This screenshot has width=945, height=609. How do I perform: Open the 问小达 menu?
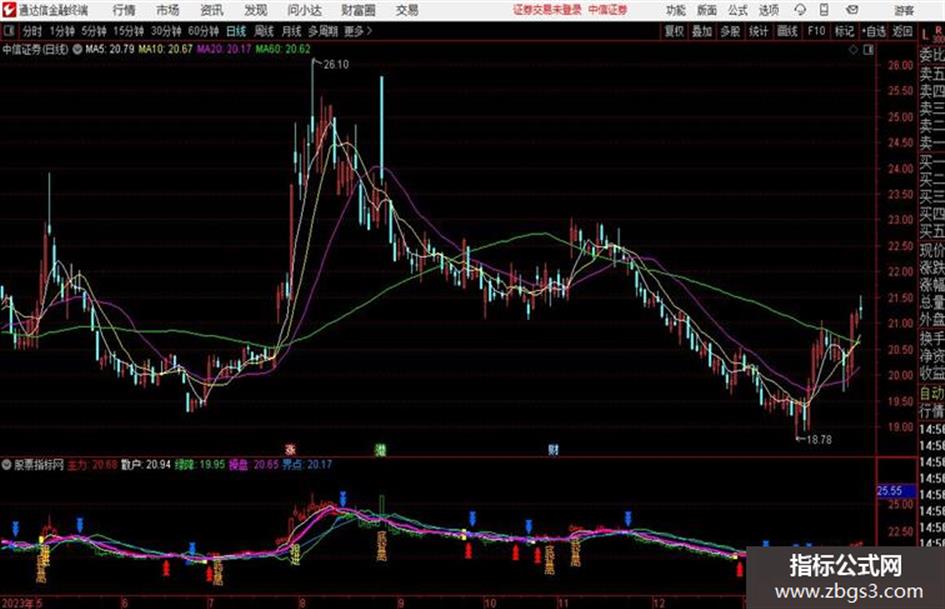304,10
